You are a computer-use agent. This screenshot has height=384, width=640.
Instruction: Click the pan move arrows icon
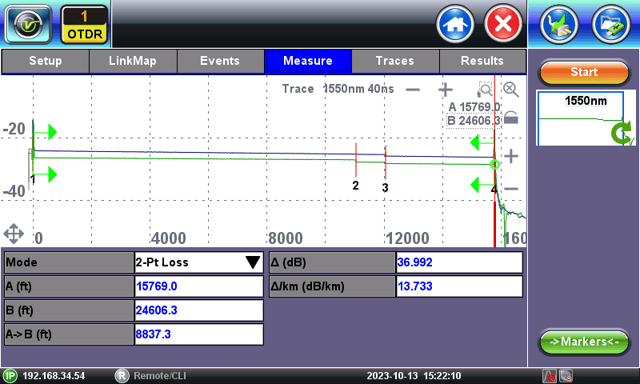(x=13, y=234)
